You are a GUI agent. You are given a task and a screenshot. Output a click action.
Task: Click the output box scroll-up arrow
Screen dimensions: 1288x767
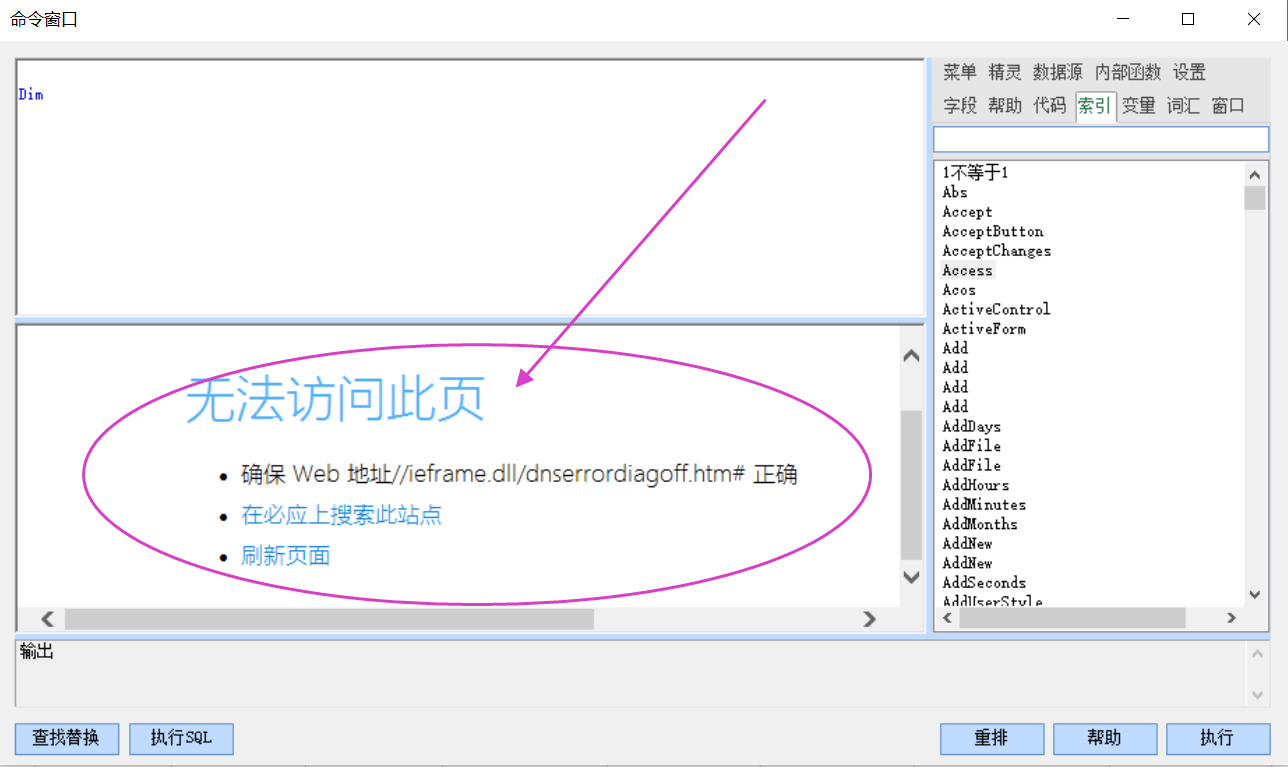tap(1257, 654)
